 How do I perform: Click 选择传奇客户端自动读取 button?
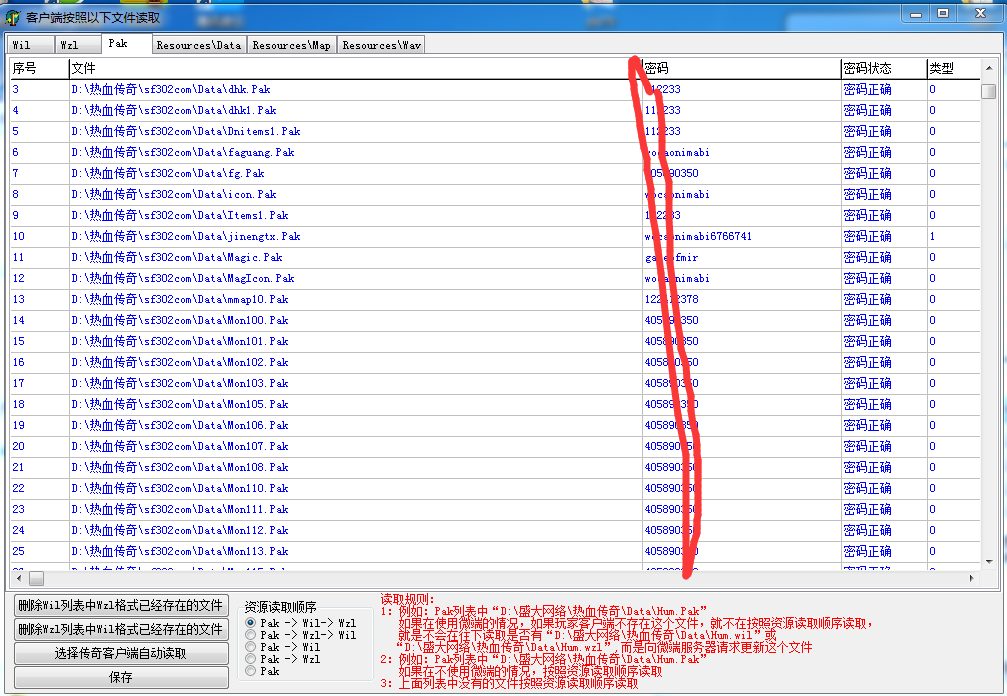(x=120, y=653)
